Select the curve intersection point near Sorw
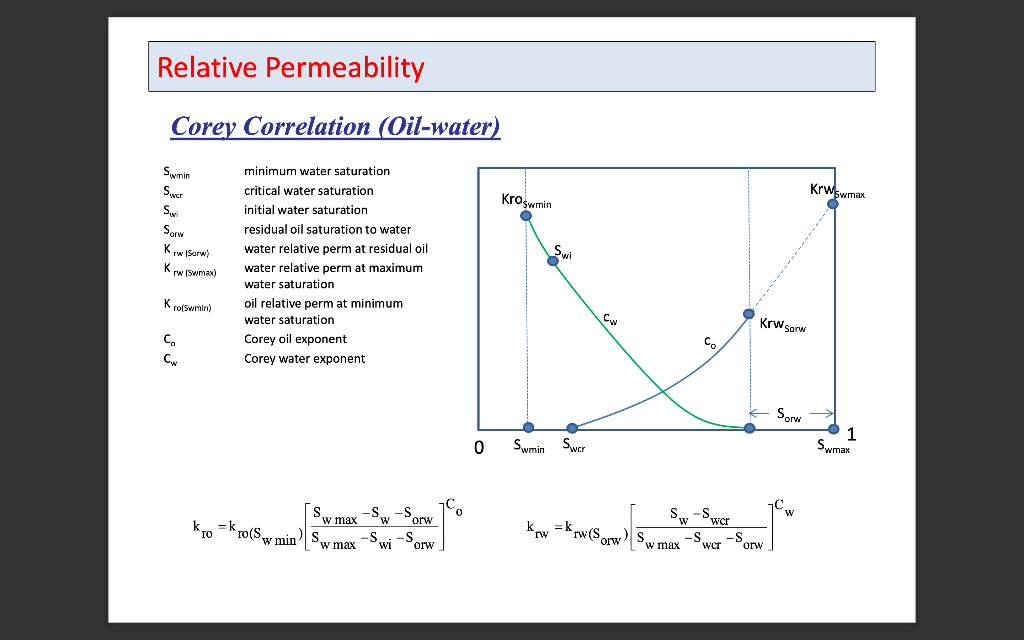Screen dimensions: 1024x640 click(748, 427)
